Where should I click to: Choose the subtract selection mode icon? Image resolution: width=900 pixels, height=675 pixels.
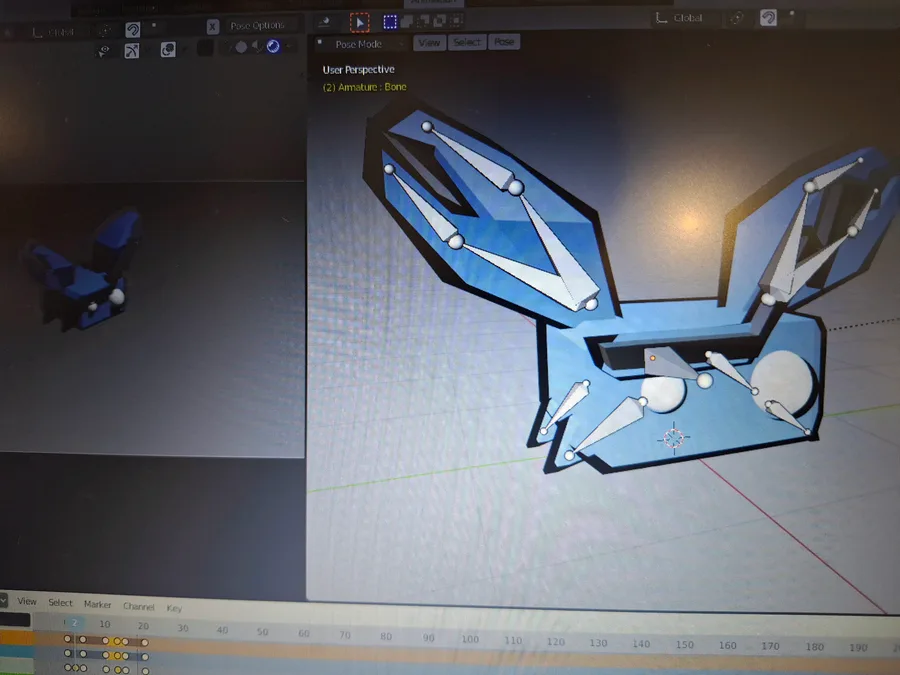pos(424,21)
